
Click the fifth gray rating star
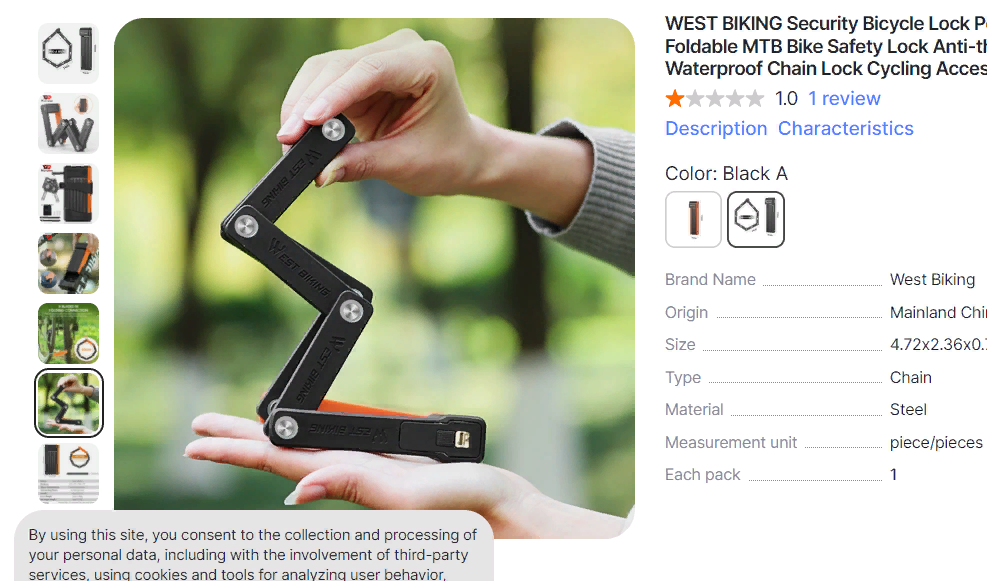755,98
